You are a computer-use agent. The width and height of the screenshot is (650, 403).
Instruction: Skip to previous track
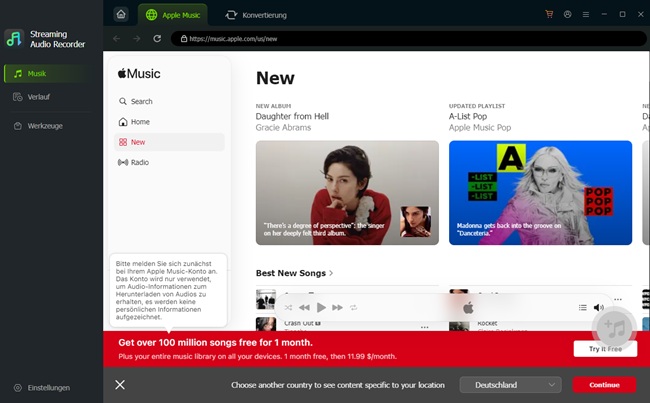coord(304,308)
